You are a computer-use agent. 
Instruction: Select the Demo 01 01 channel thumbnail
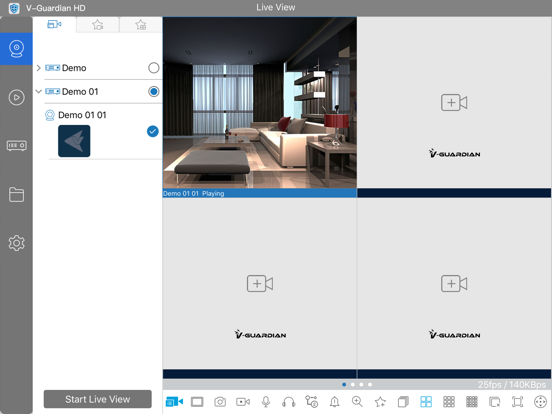tap(74, 141)
